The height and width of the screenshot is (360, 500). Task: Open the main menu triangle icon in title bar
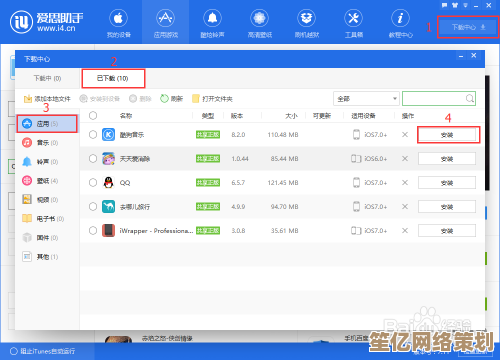pos(465,5)
